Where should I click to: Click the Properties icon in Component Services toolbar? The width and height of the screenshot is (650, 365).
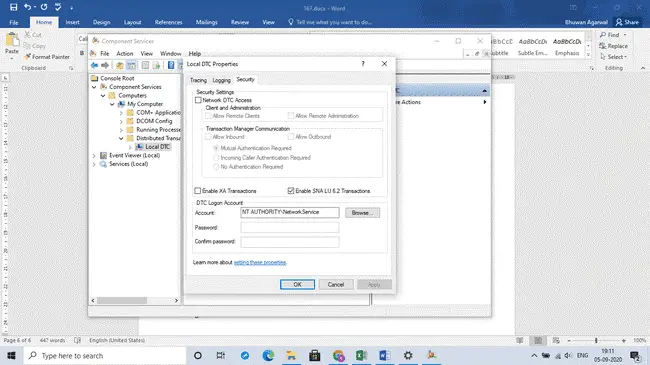click(x=145, y=65)
